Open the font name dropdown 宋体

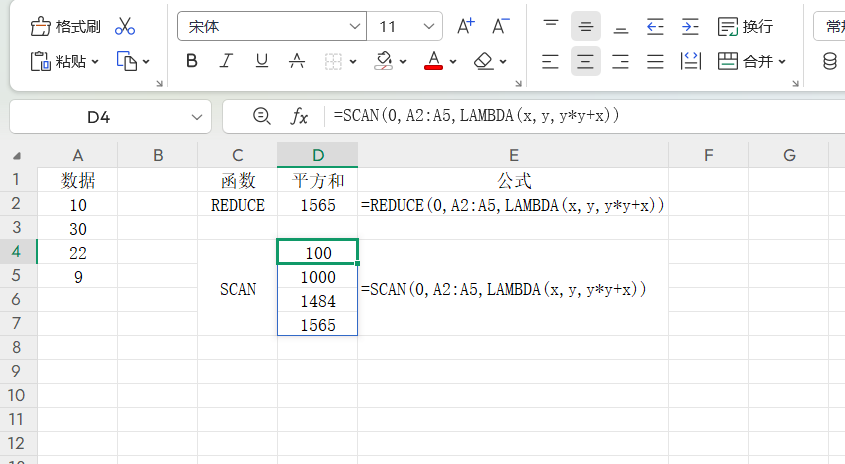point(355,26)
